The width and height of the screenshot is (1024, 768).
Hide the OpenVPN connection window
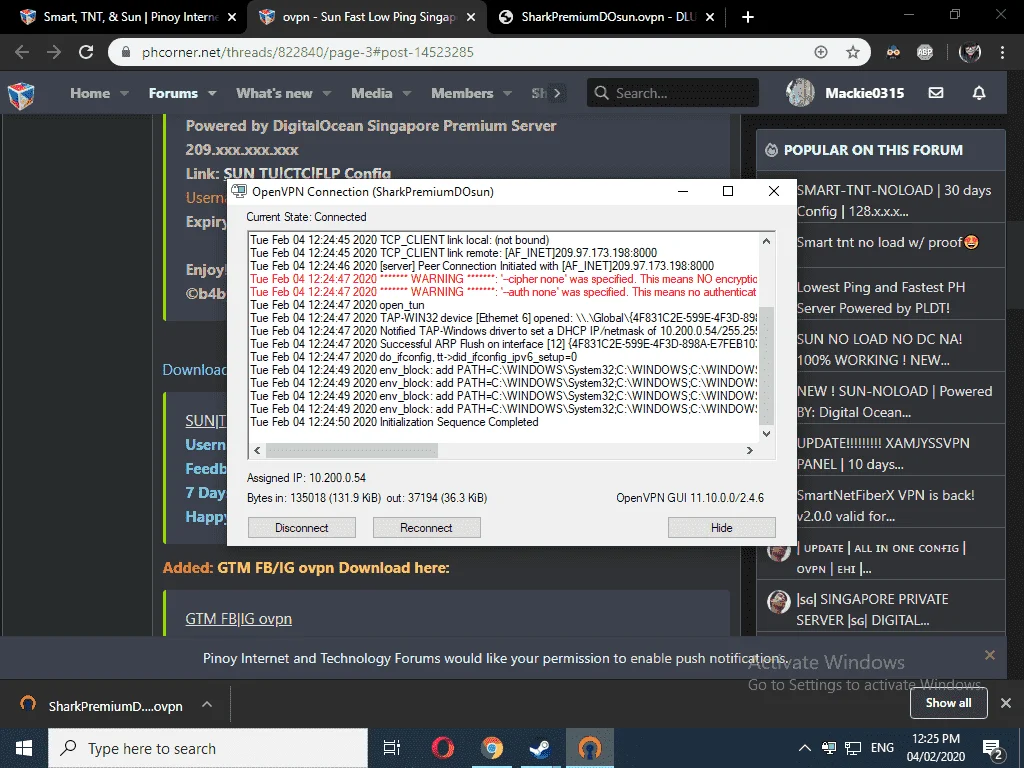coord(722,528)
